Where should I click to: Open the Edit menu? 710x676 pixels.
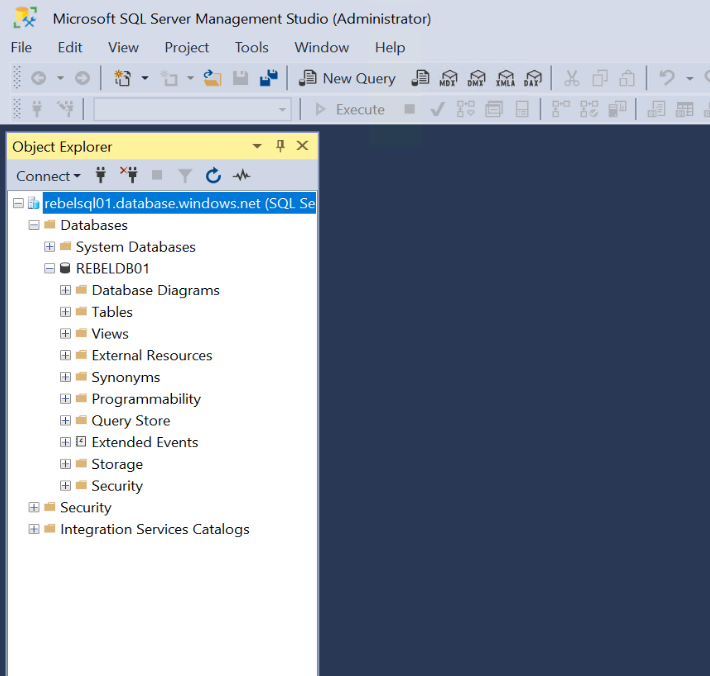coord(70,47)
